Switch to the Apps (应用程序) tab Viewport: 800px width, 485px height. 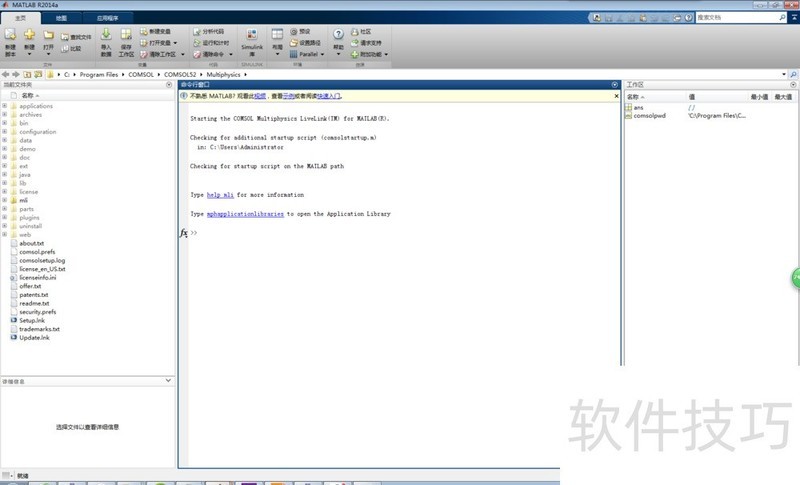(108, 18)
